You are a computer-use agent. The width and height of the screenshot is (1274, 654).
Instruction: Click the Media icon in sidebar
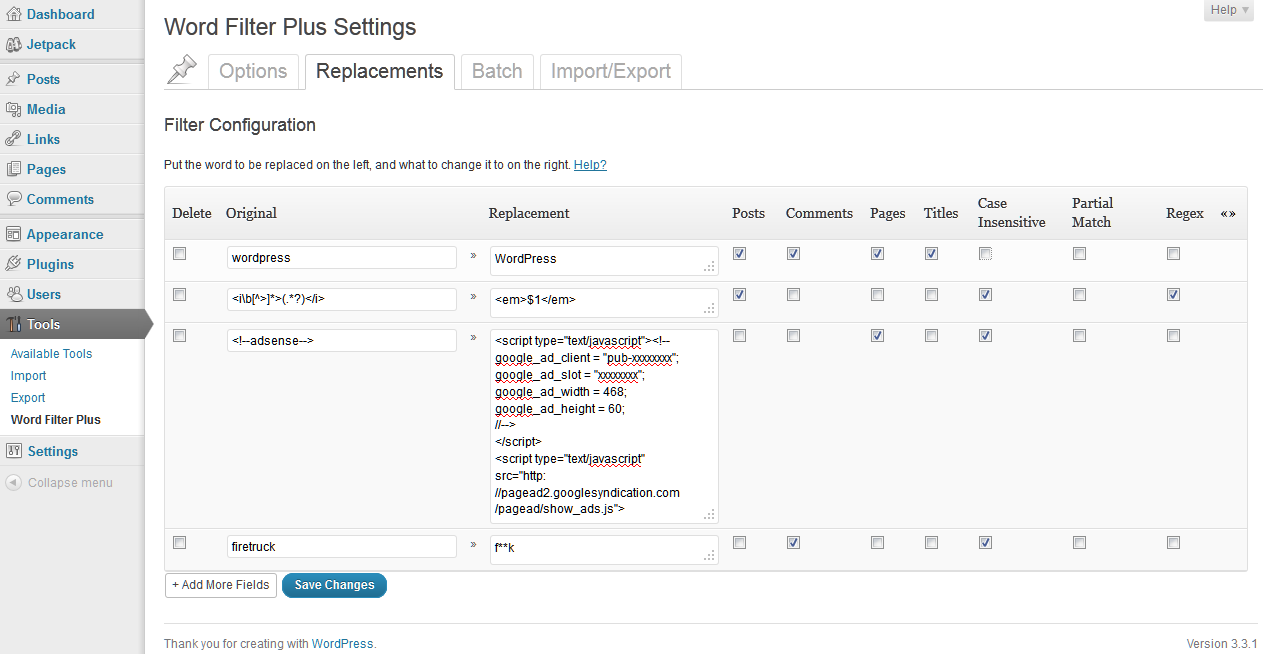pos(14,109)
